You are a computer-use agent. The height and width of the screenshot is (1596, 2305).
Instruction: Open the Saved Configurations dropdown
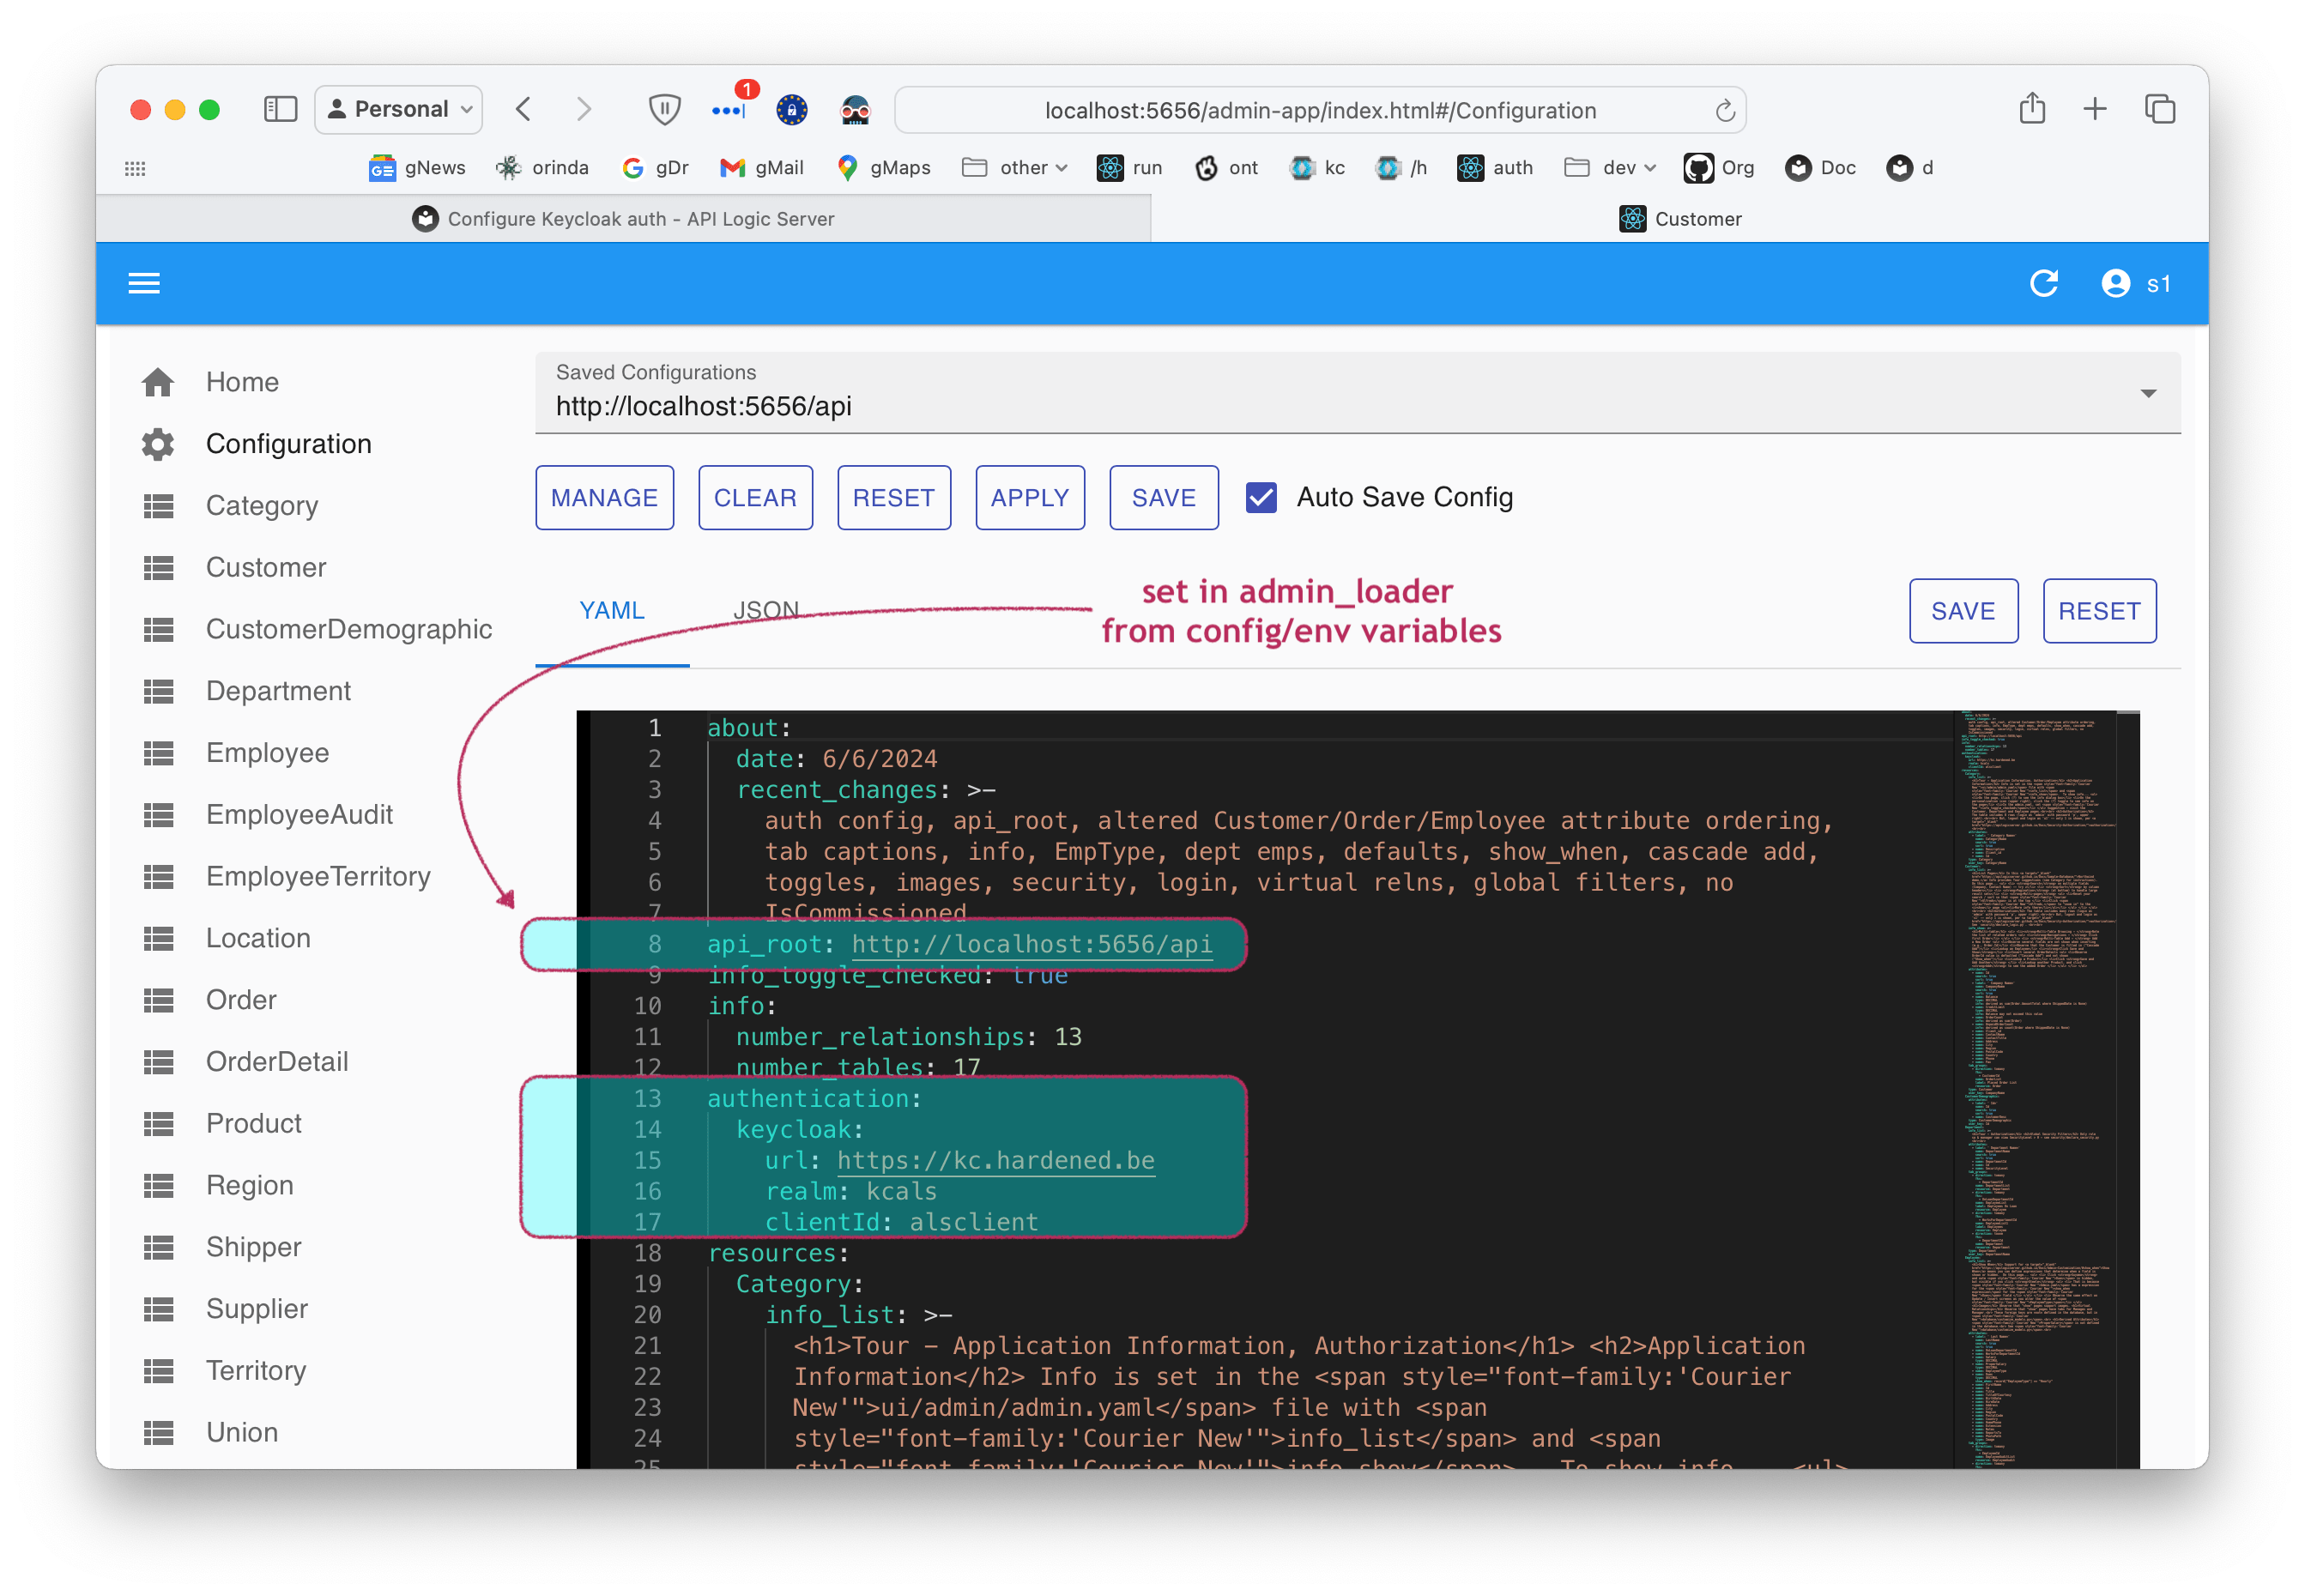[2149, 393]
